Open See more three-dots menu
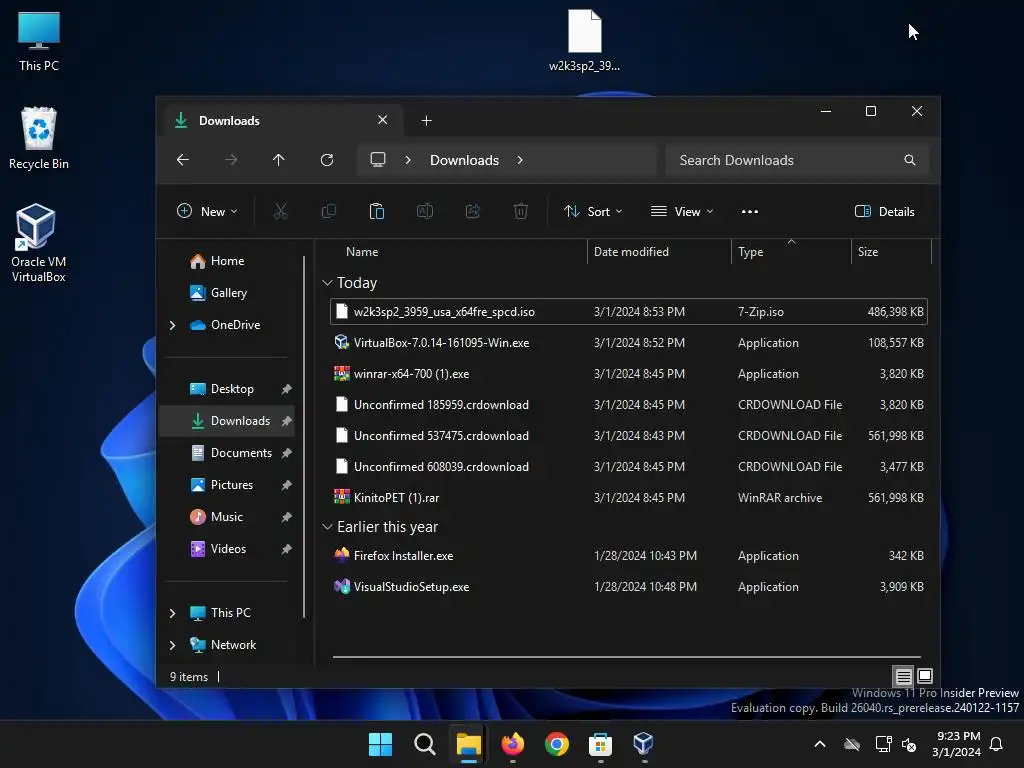The width and height of the screenshot is (1024, 768). pos(750,212)
